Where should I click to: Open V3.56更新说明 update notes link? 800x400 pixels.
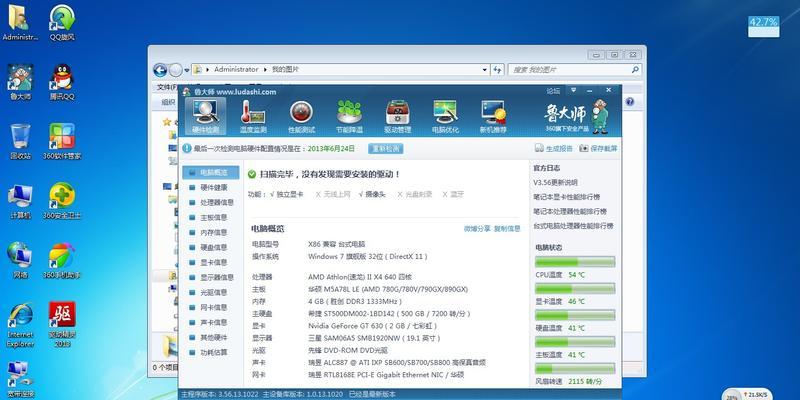coord(556,182)
